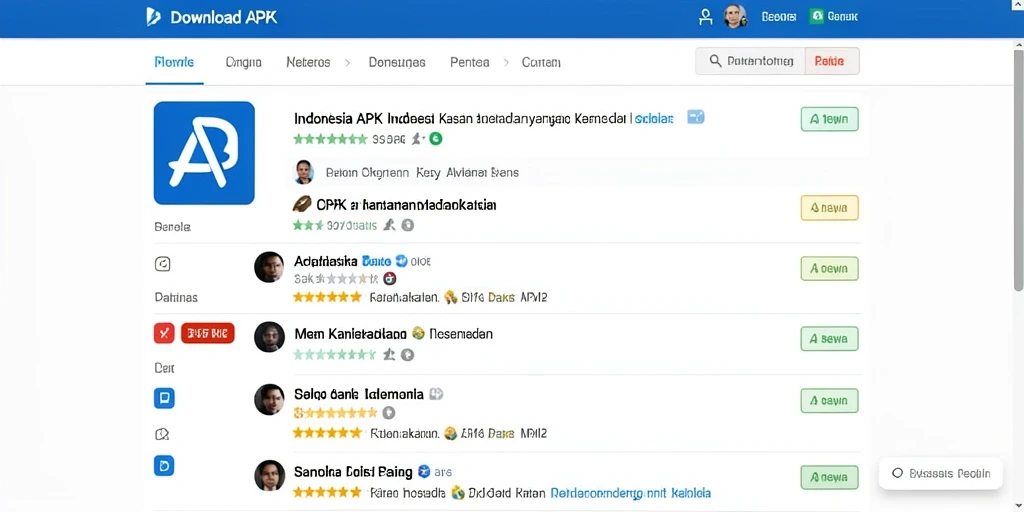The image size is (1024, 512).
Task: Click the button on Mem Kanistadlang row
Action: [x=829, y=339]
